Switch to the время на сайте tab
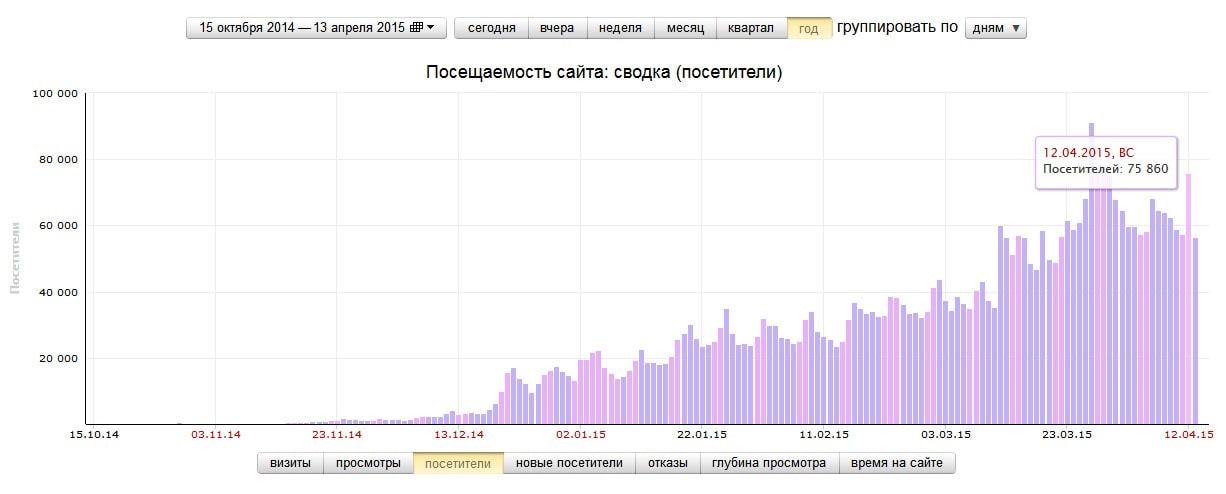This screenshot has width=1226, height=494. pyautogui.click(x=897, y=463)
